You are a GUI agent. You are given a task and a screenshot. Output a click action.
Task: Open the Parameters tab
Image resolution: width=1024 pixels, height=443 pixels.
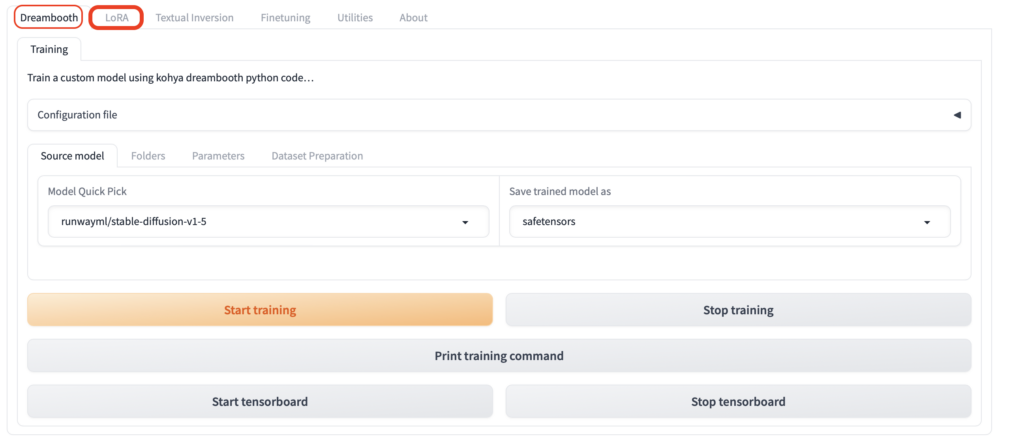(218, 156)
